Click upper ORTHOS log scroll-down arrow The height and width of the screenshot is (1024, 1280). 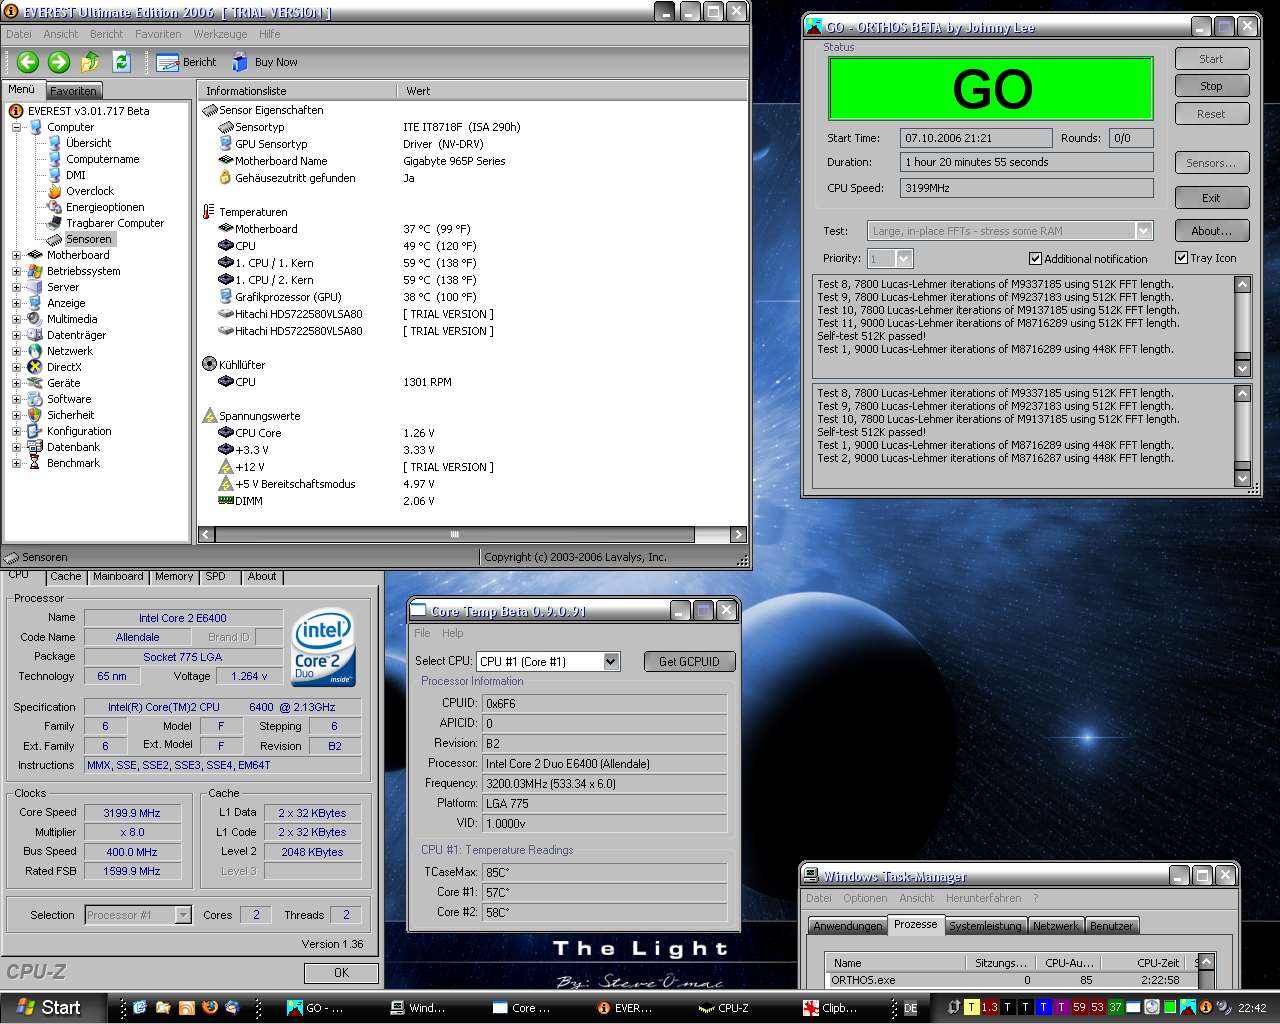click(x=1243, y=369)
